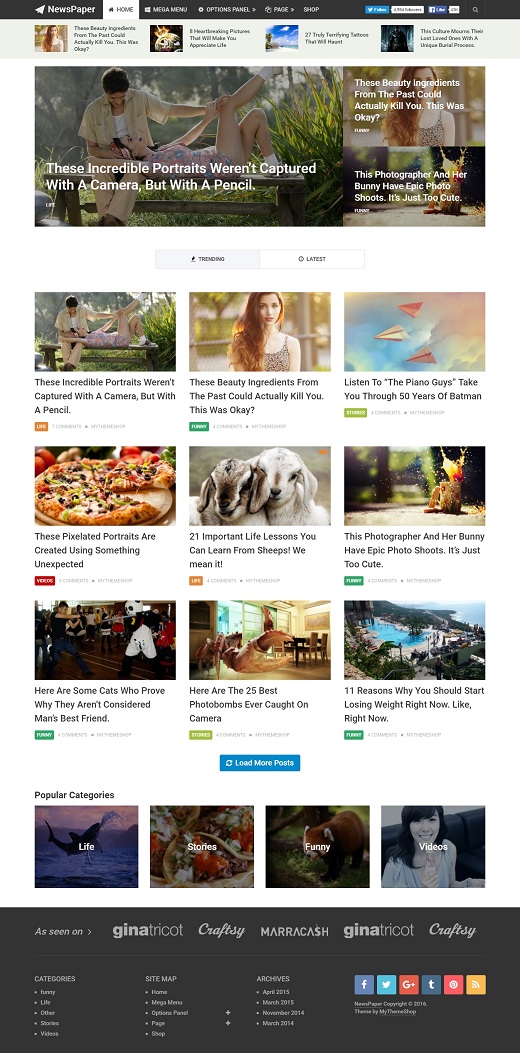Click the Google Plus footer icon

[408, 985]
